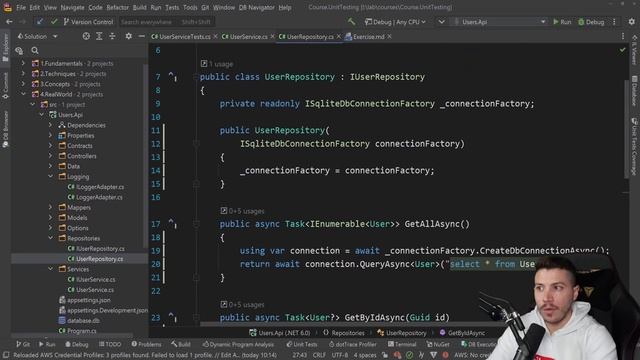Open the DB Navigator menu

click(257, 7)
